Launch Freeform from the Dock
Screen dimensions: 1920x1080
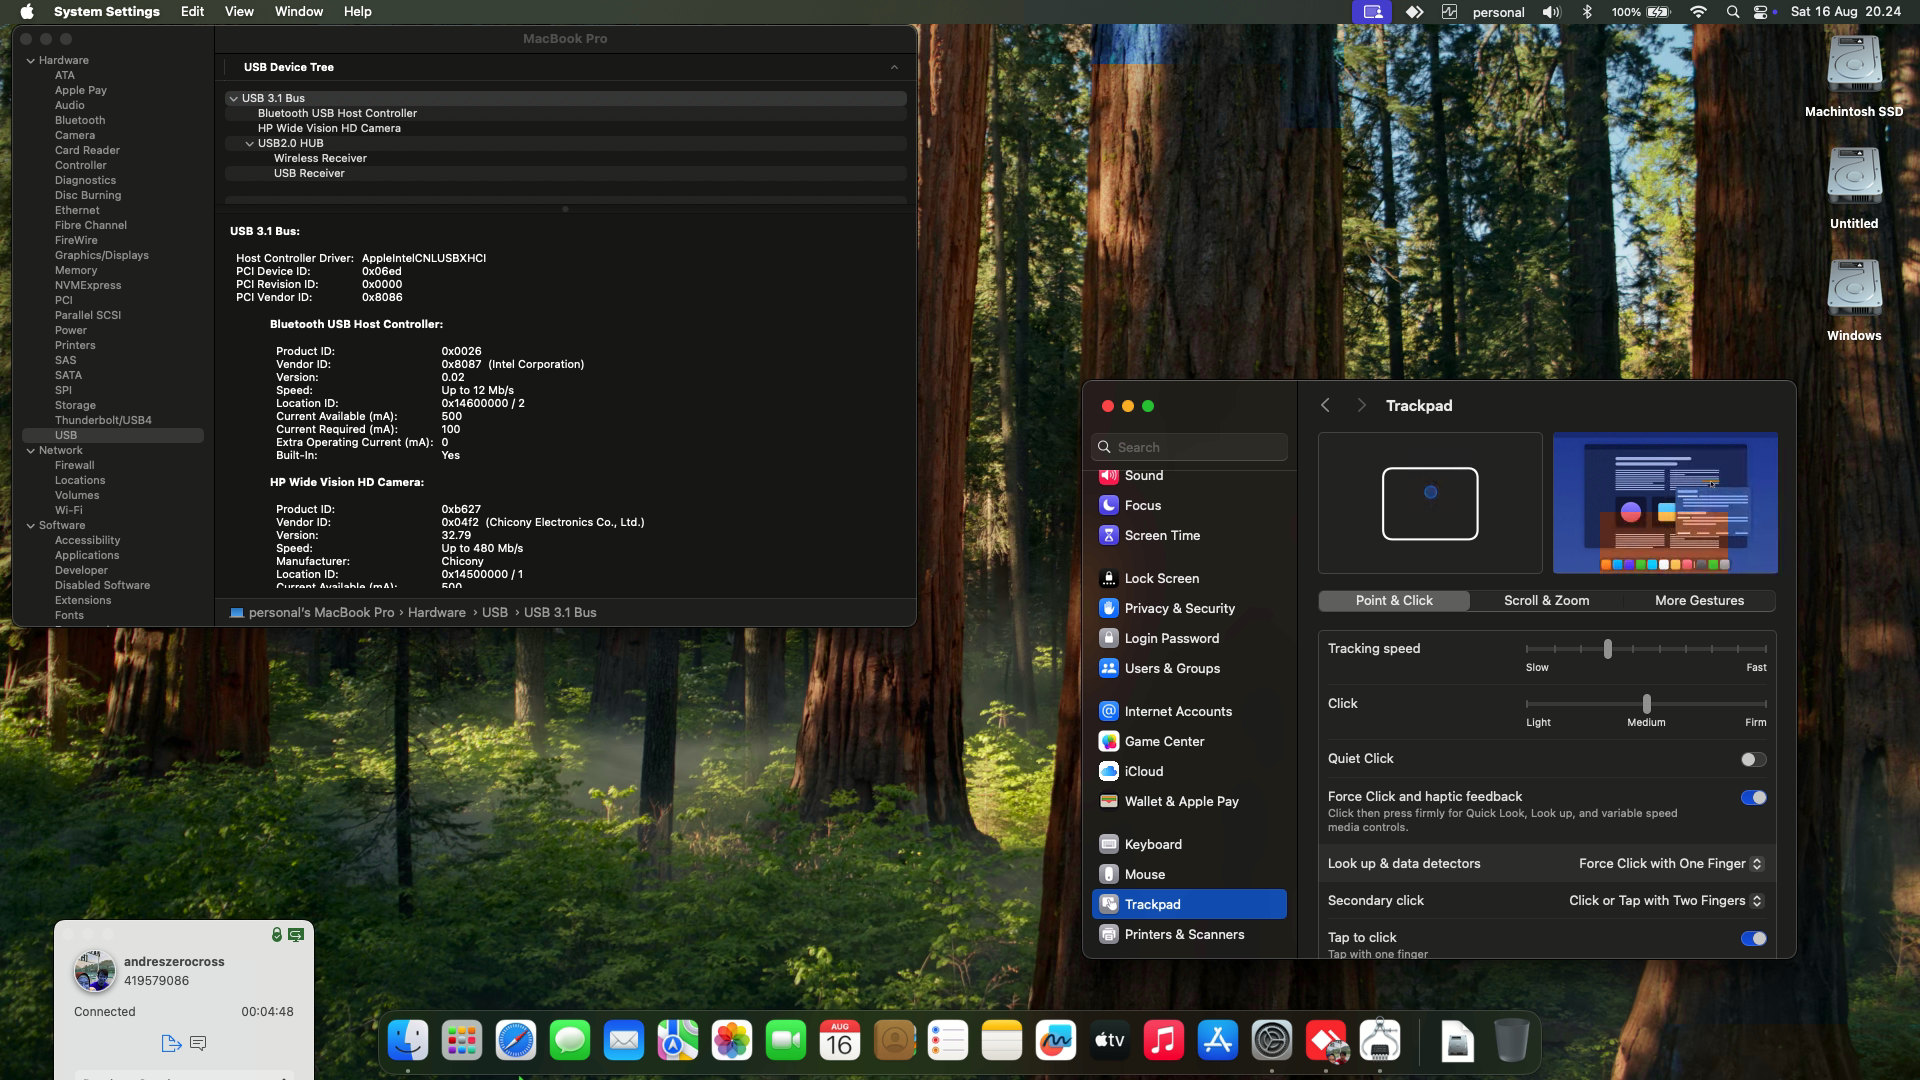(x=1055, y=1041)
